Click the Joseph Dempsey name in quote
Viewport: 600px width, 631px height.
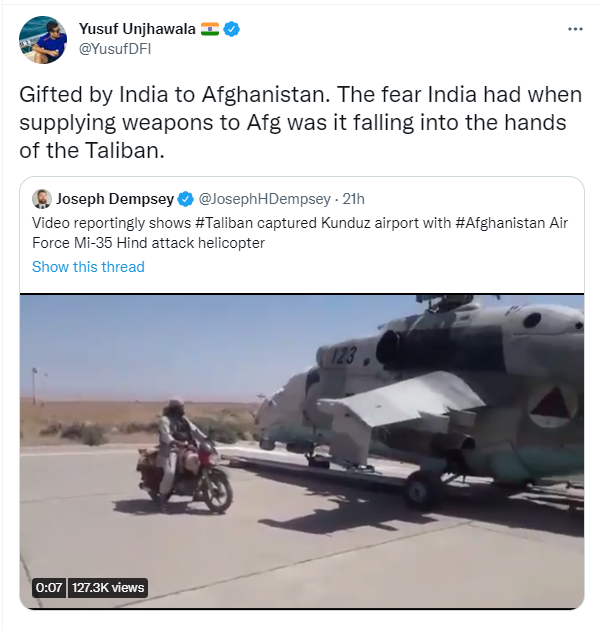click(x=115, y=199)
